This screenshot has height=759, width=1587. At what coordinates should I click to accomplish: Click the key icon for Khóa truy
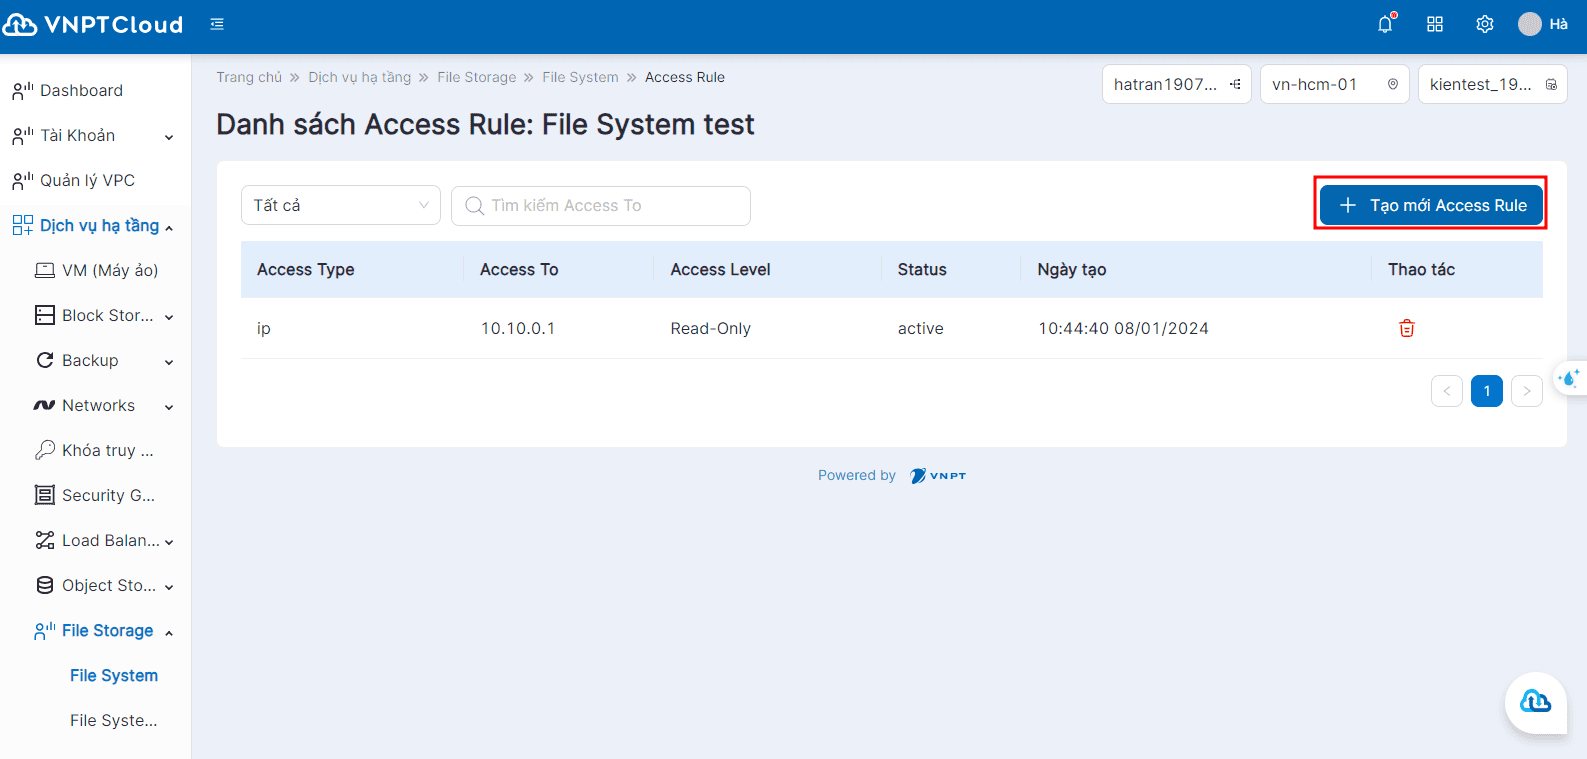(45, 450)
